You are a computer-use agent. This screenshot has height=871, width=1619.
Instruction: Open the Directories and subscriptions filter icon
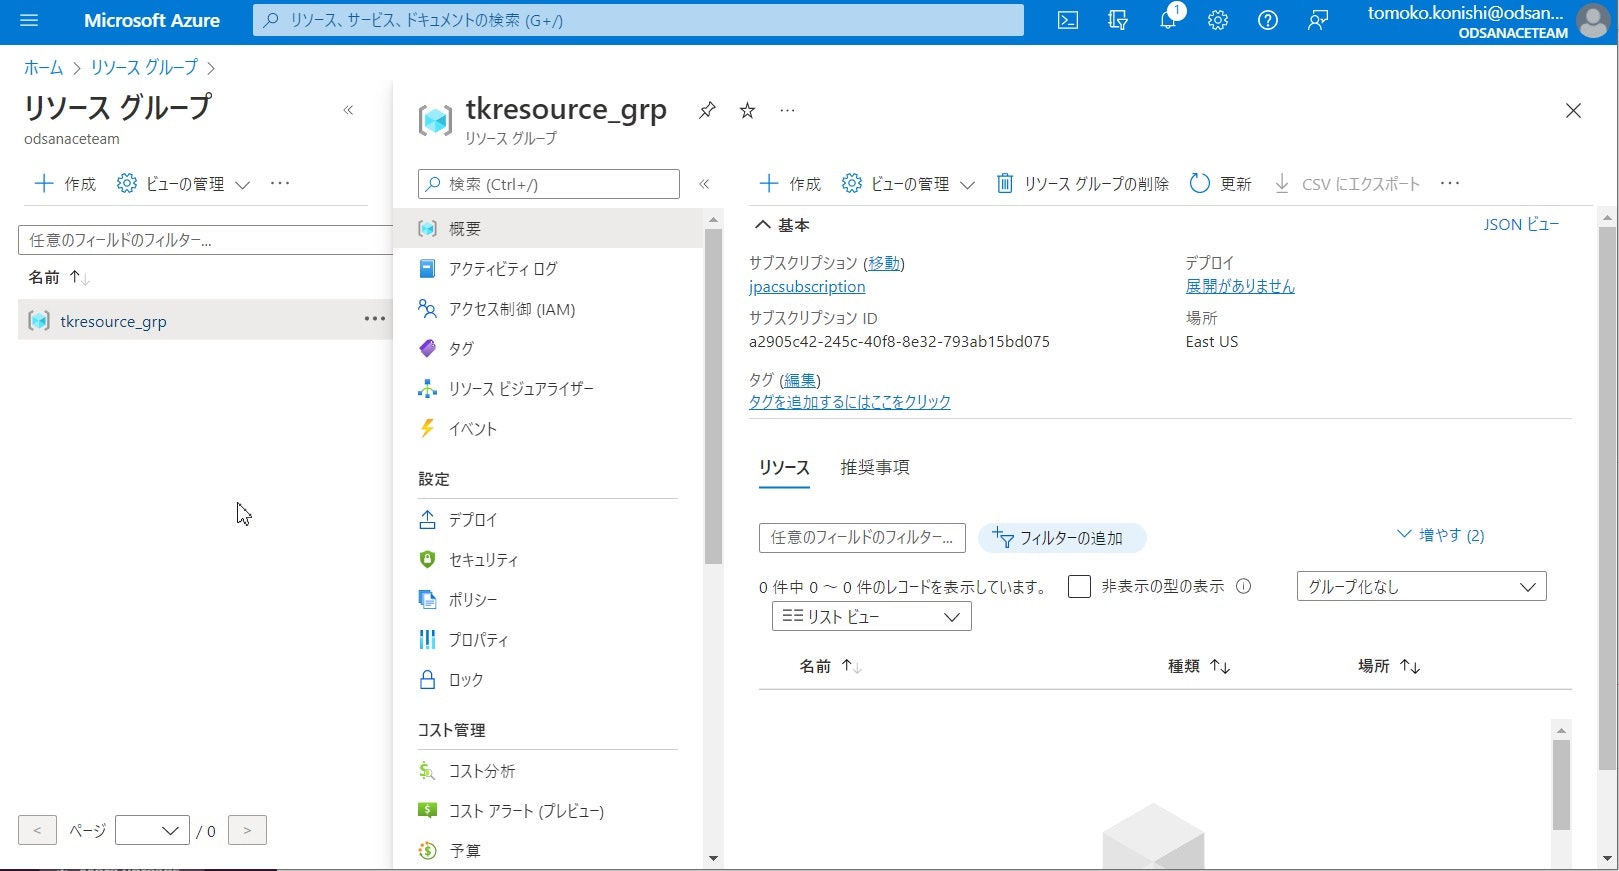coord(1118,20)
